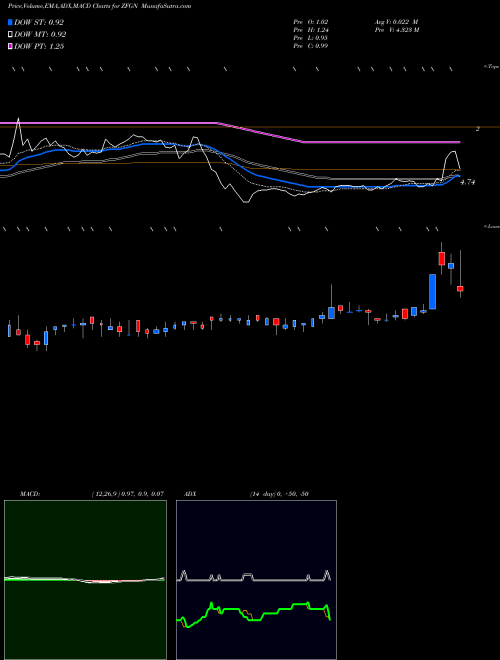Click the 'Avg V: 0.022 M' volume value
This screenshot has width=500, height=660.
(x=396, y=22)
